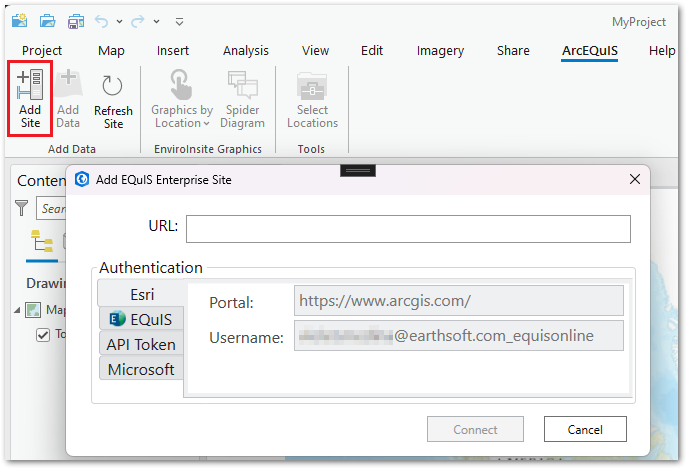Open Graphics by Location dropdown

182,99
